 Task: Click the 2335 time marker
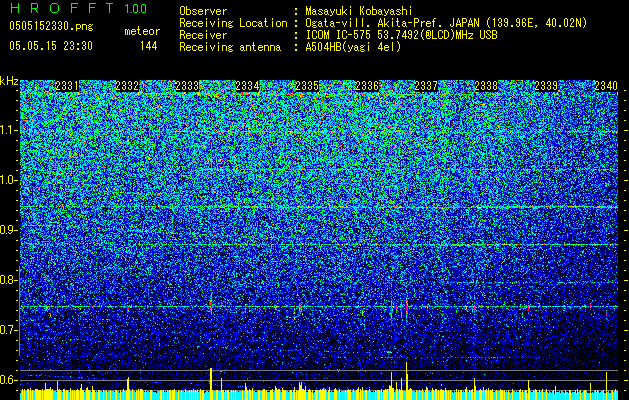coord(307,86)
